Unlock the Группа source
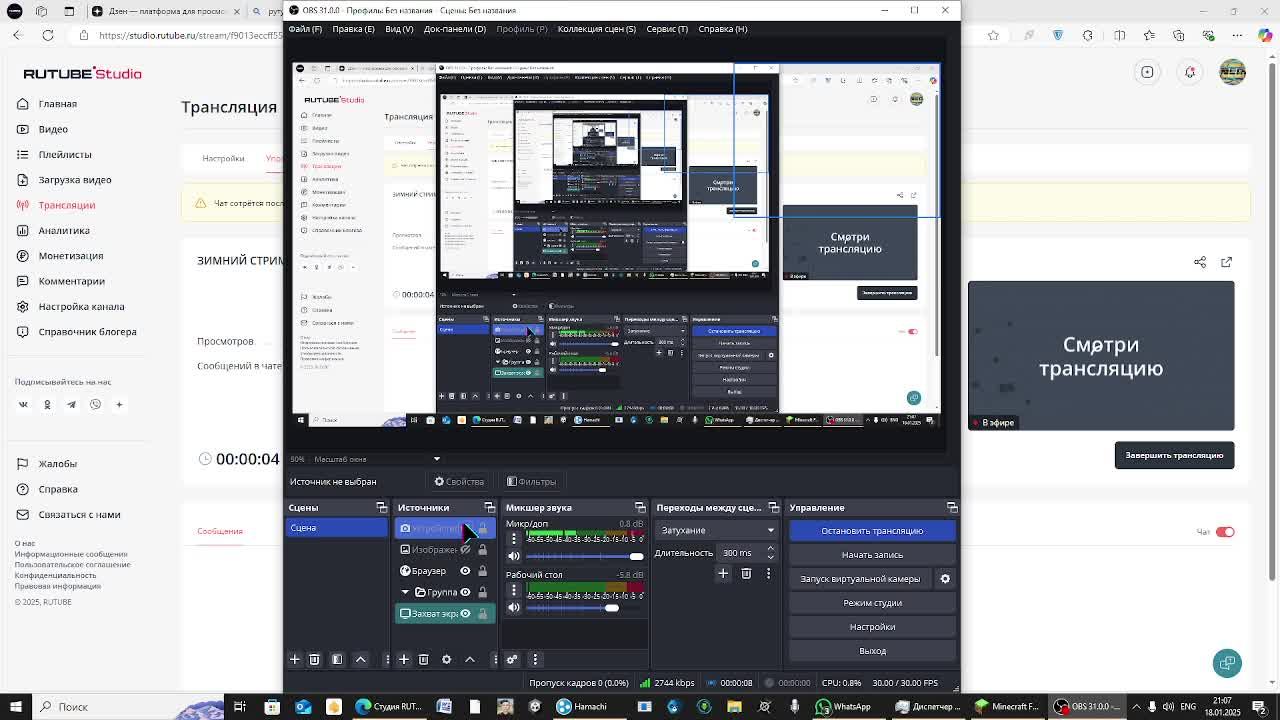This screenshot has width=1280, height=720. pos(482,592)
